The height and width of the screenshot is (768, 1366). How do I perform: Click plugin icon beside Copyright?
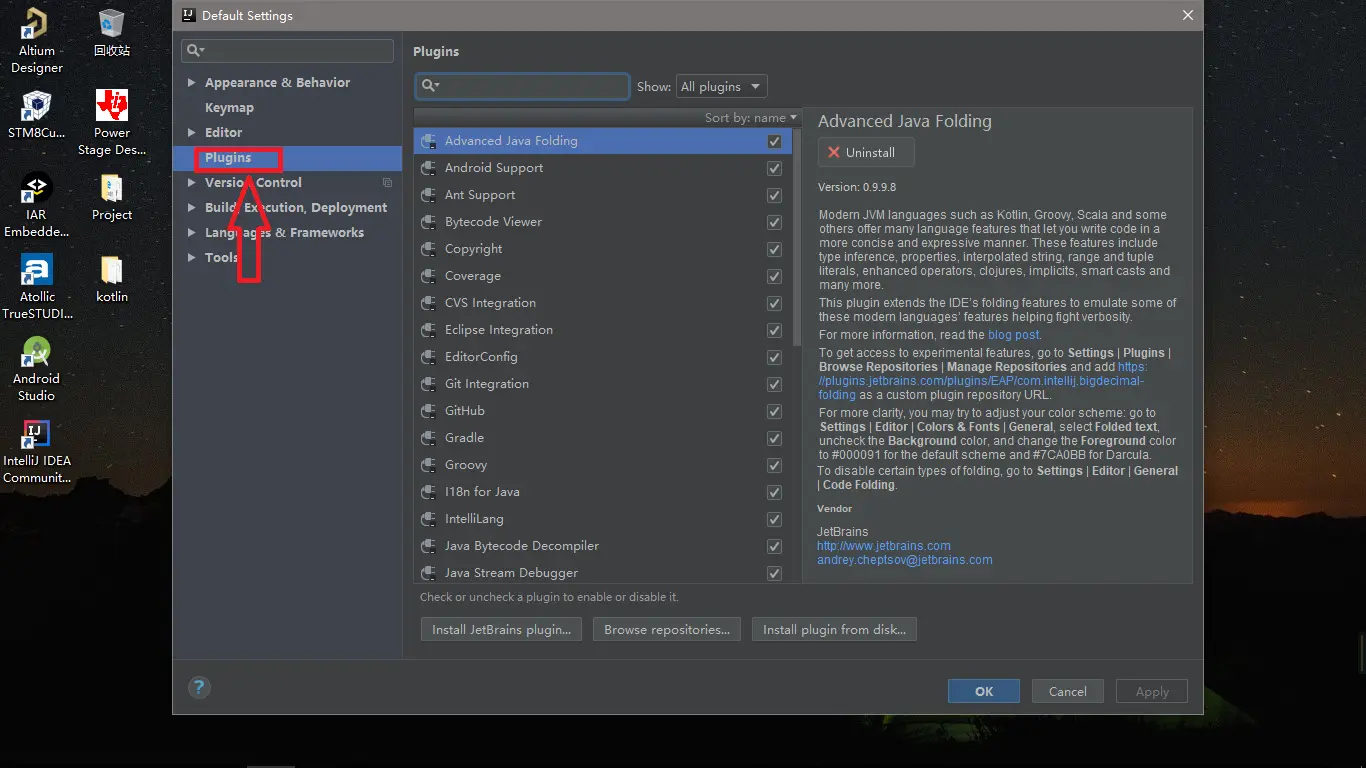428,249
